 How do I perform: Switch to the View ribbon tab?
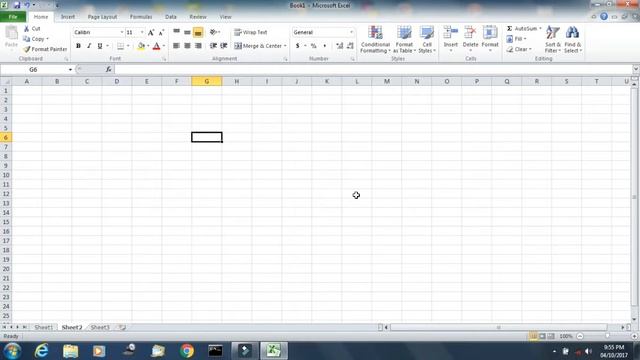pyautogui.click(x=225, y=17)
